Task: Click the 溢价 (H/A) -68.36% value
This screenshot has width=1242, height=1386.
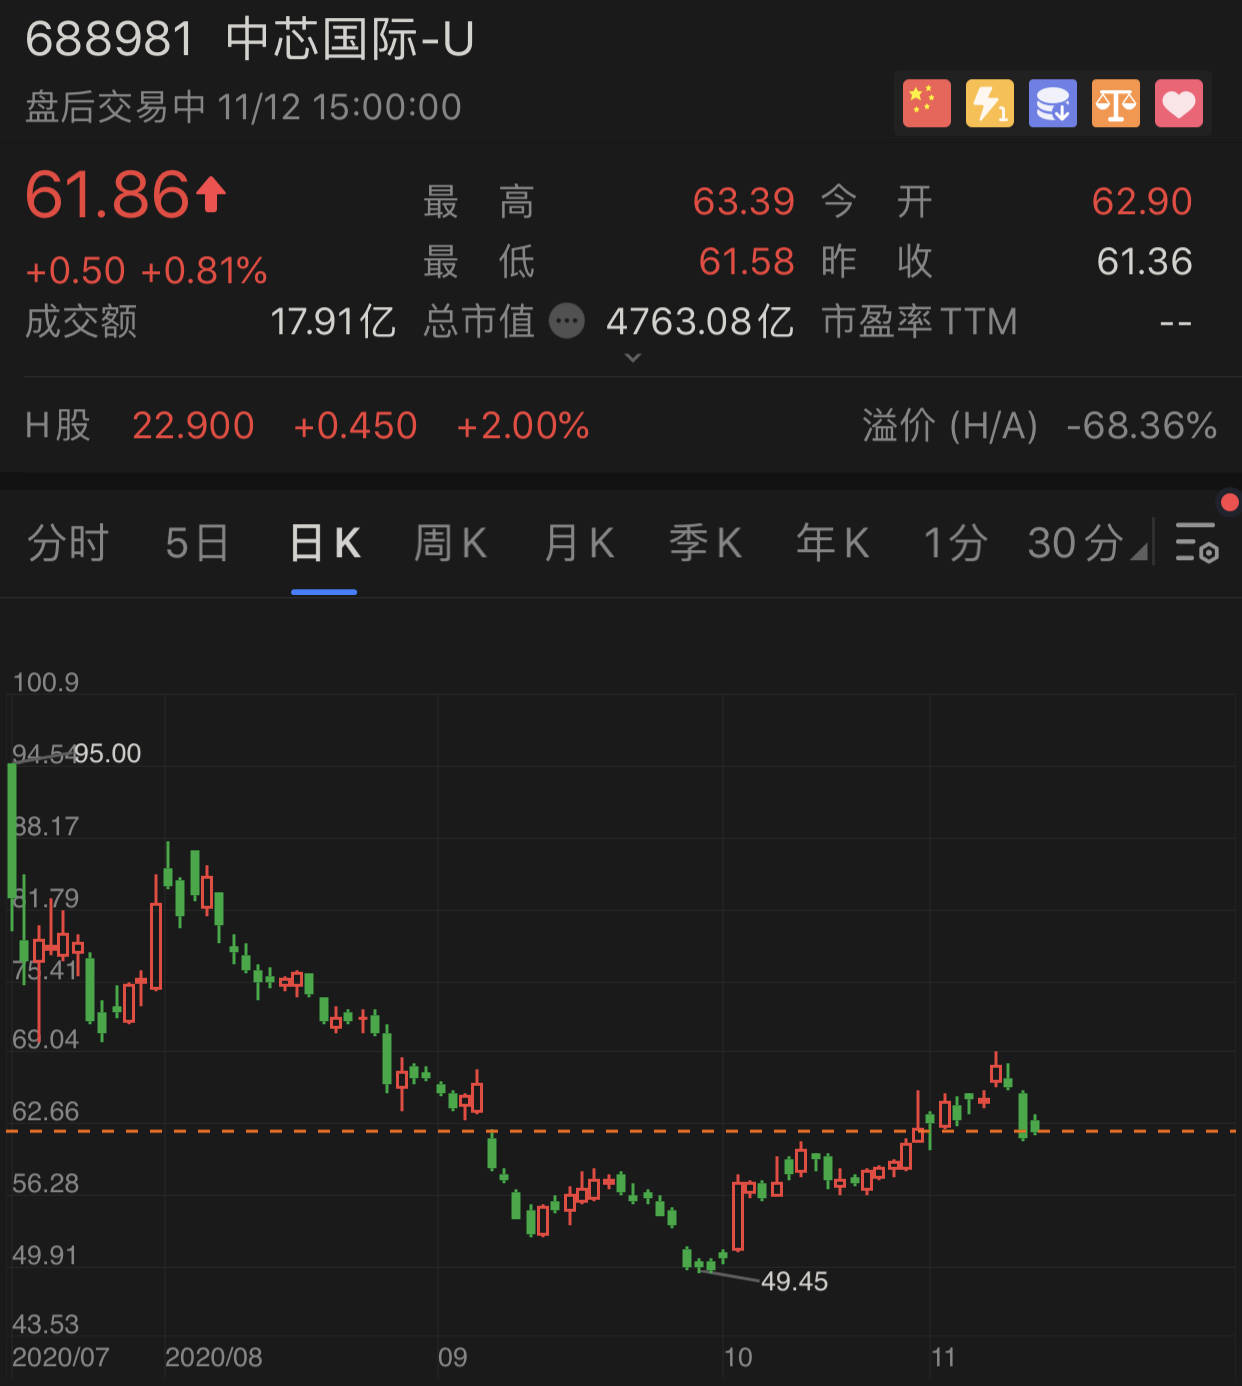Action: point(1141,425)
